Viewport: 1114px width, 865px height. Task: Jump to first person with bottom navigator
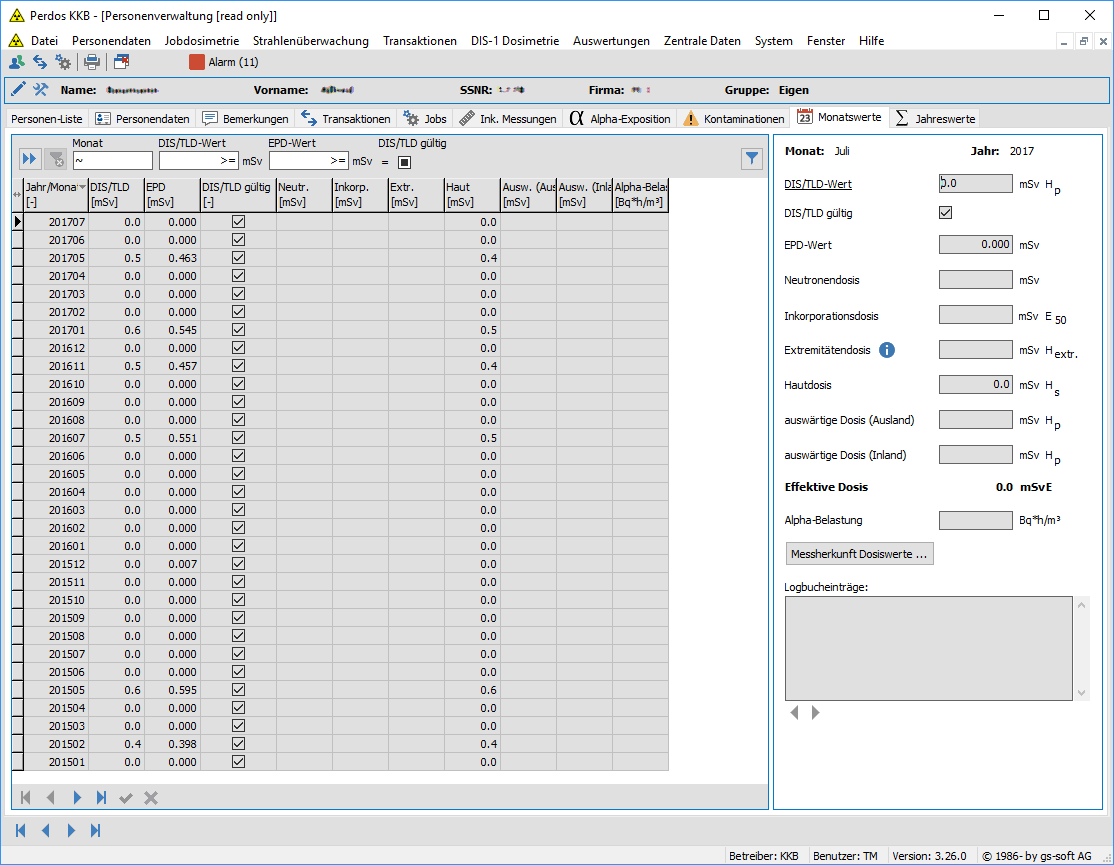click(21, 830)
